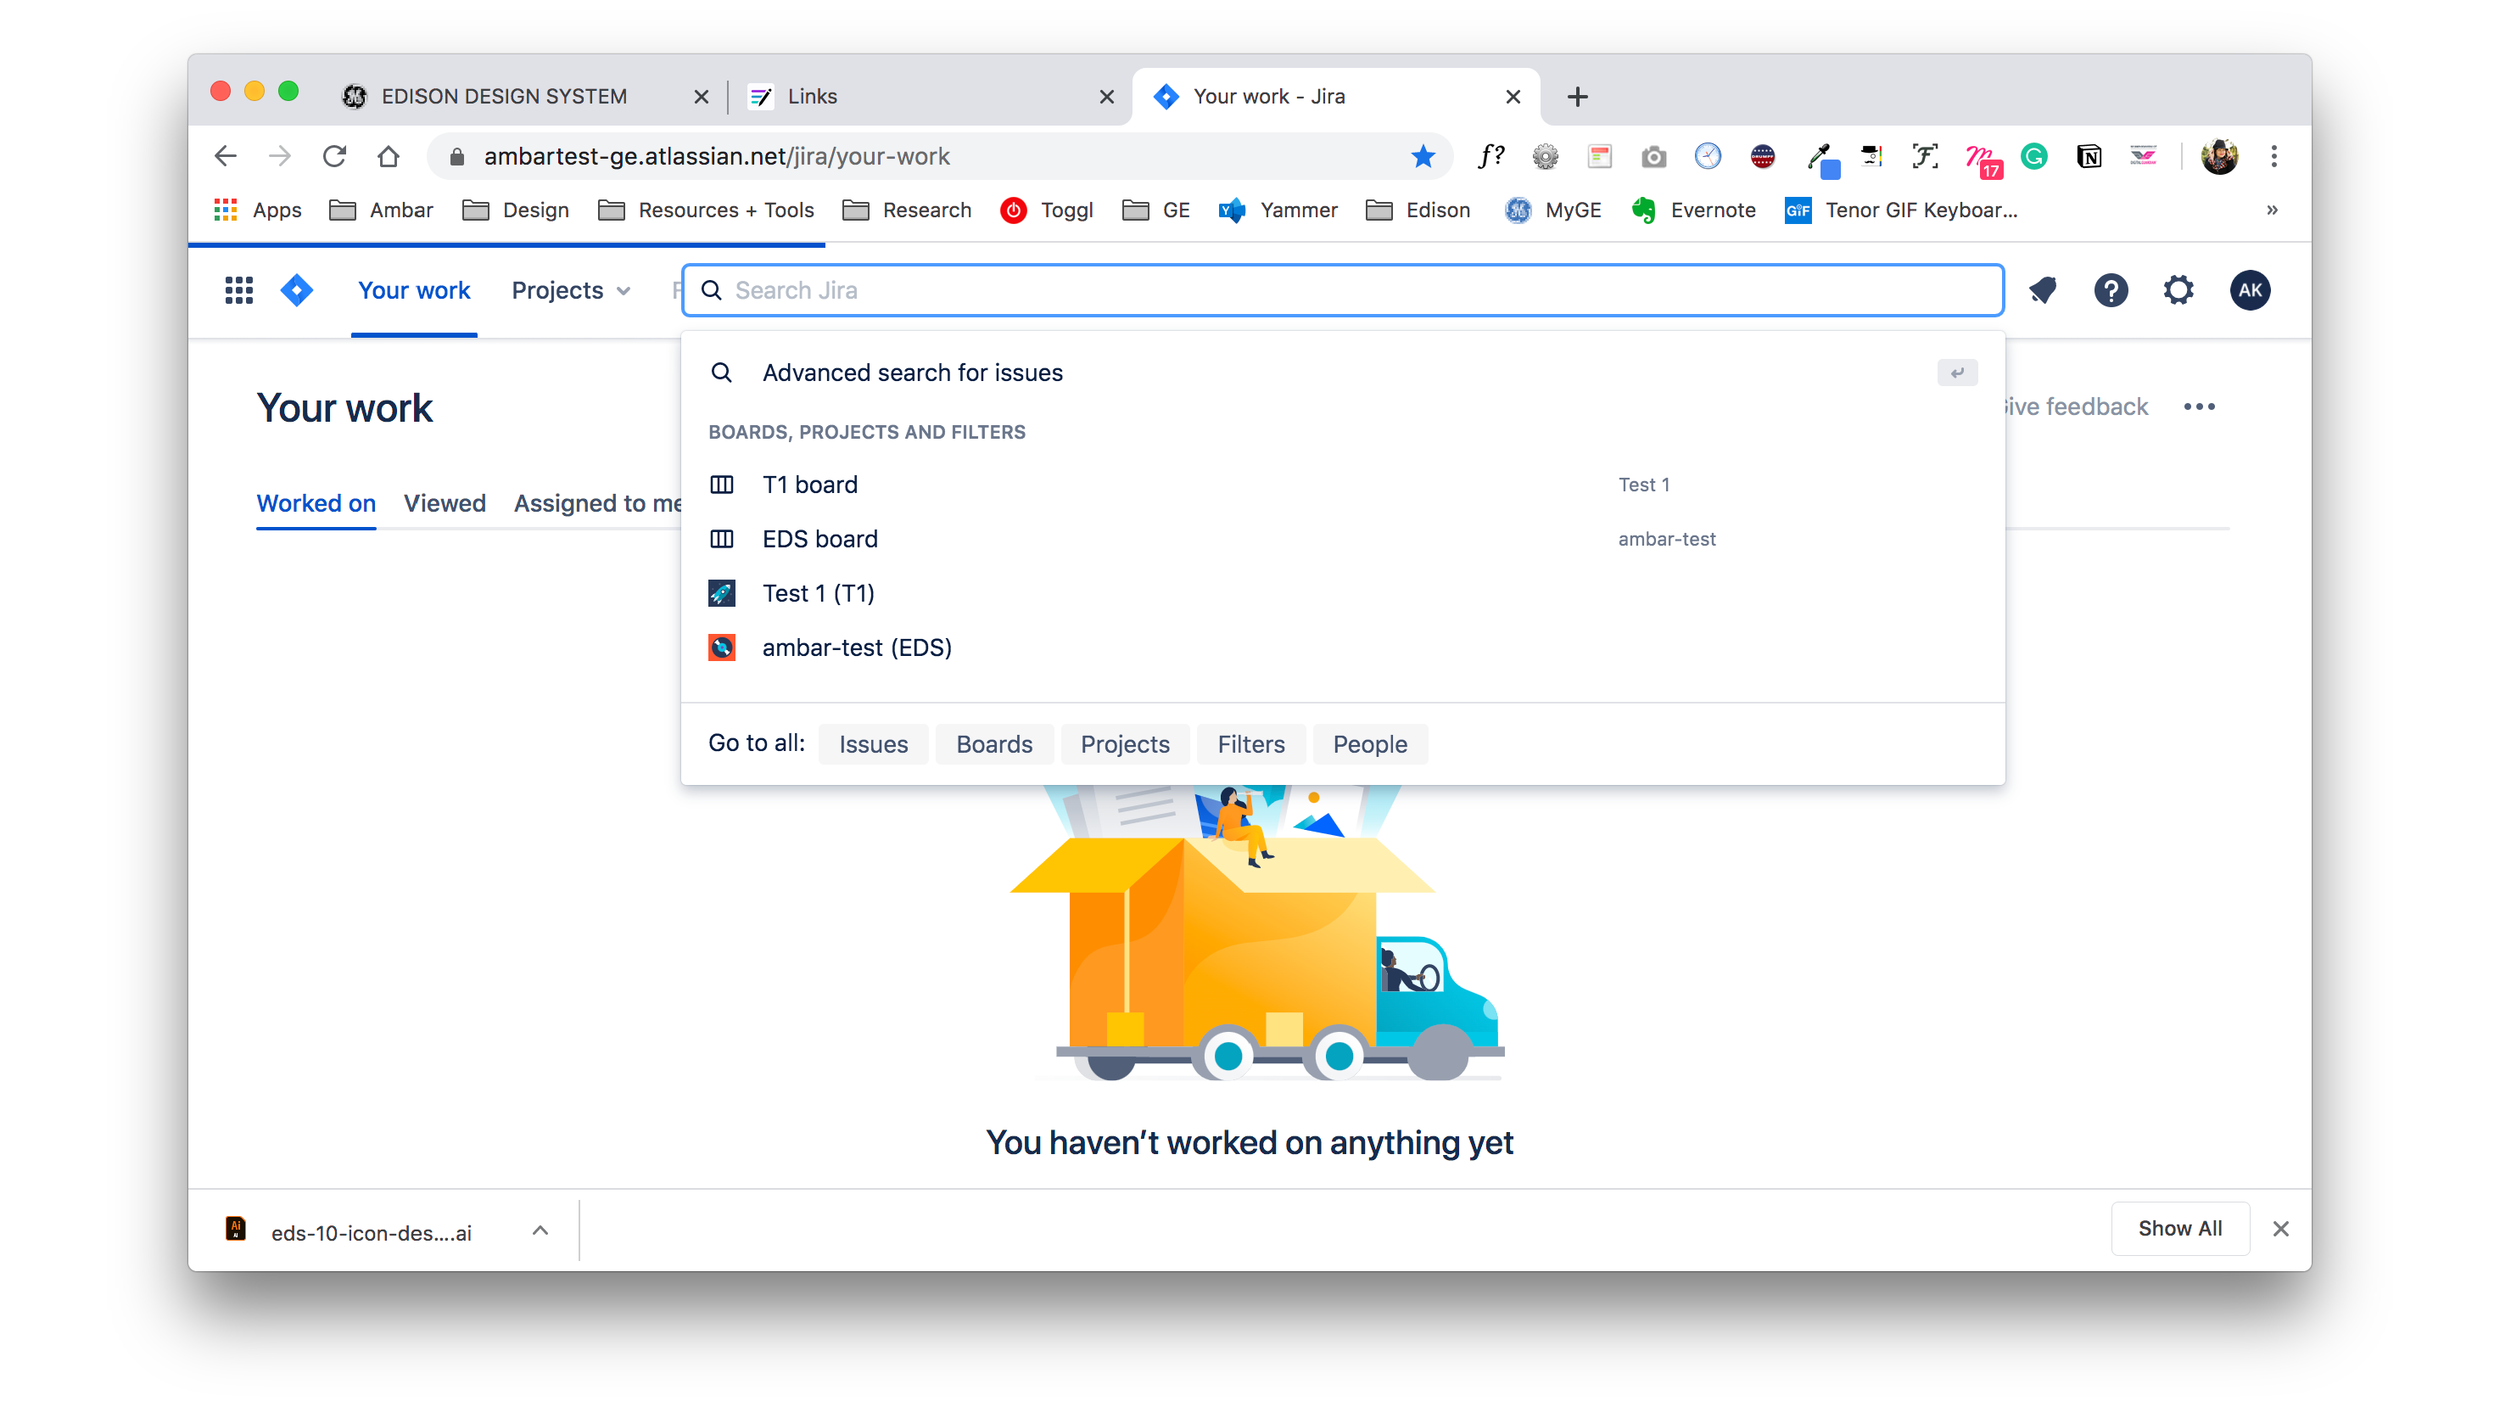Open T1 board search result
This screenshot has height=1407, width=2500.
[1343, 484]
